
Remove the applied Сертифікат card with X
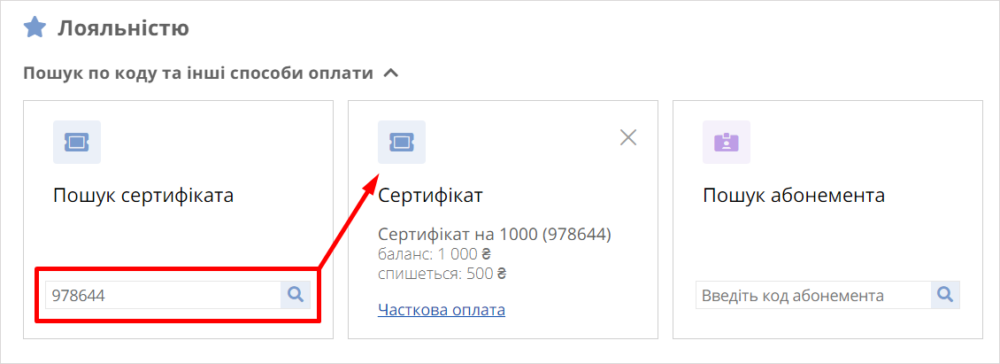(628, 137)
